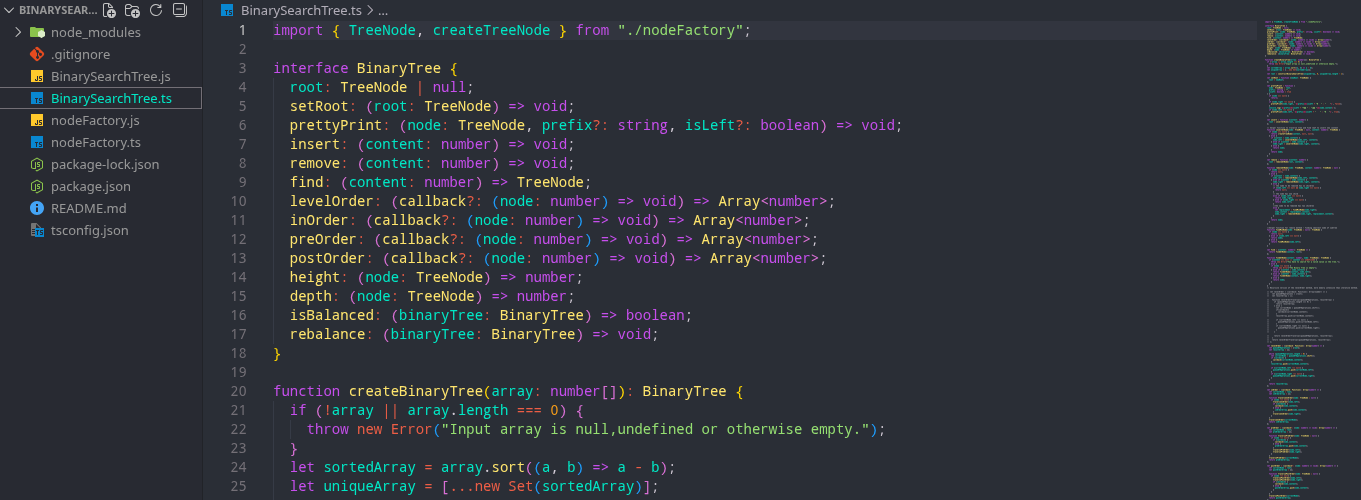Click line number 3 in the gutter
Viewport: 1361px width, 500px height.
click(x=242, y=68)
